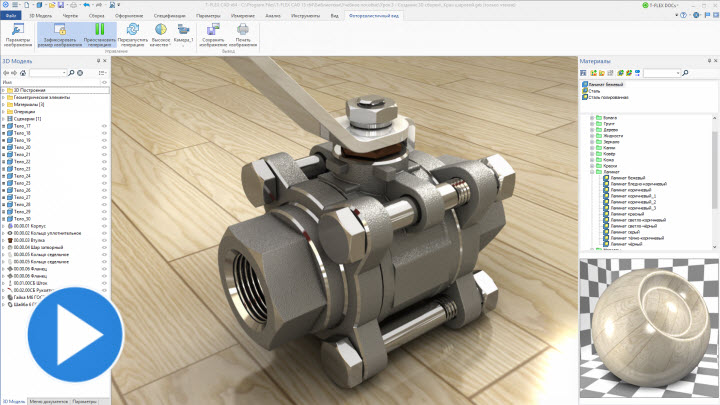
Task: Click the undo arrow in quick access toolbar
Action: (86, 5)
